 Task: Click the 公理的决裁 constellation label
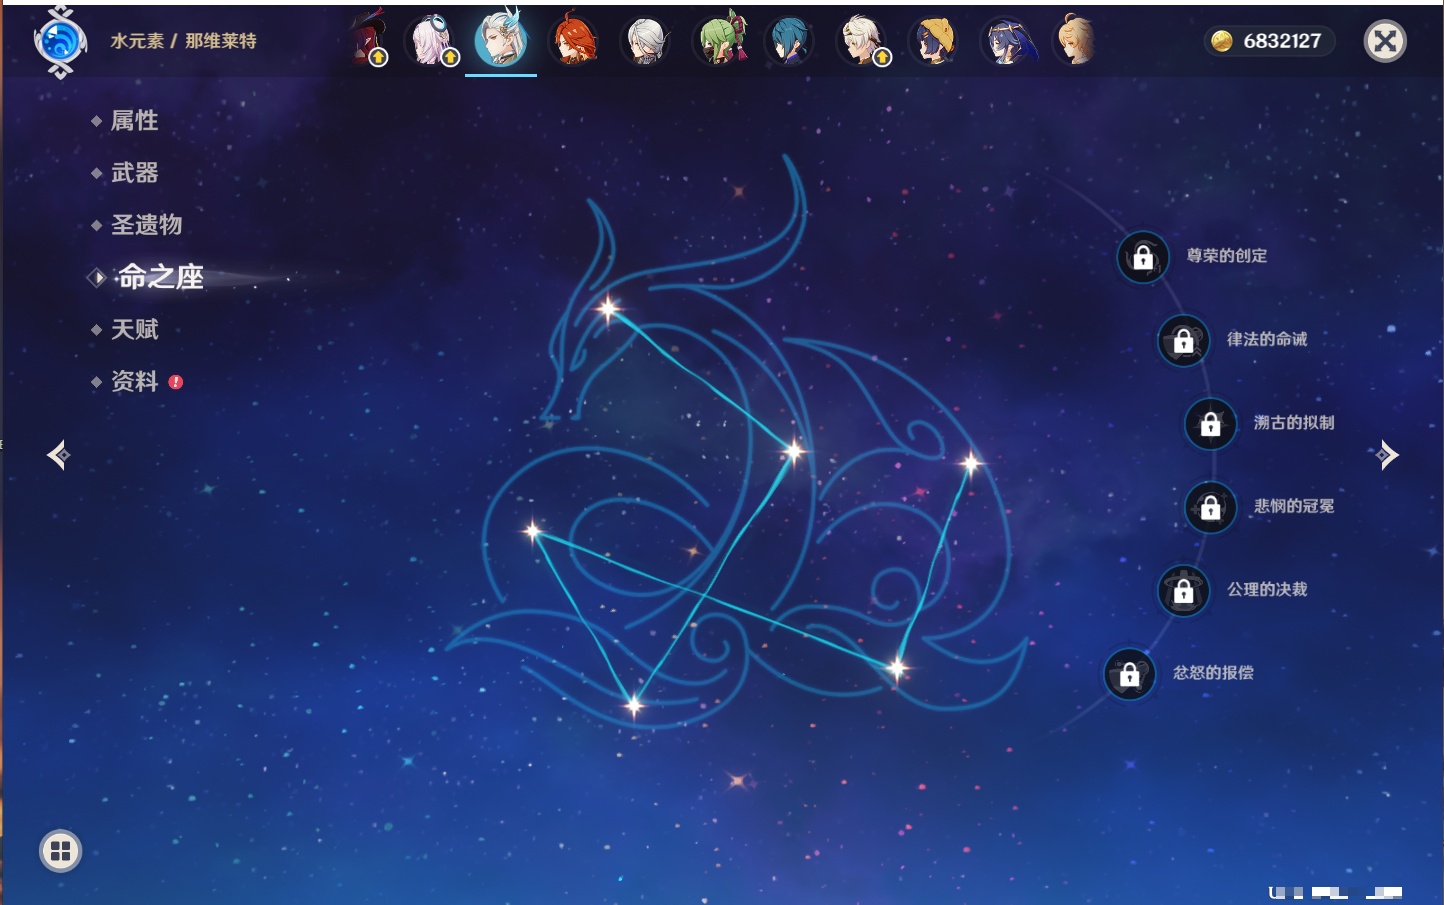point(1267,589)
